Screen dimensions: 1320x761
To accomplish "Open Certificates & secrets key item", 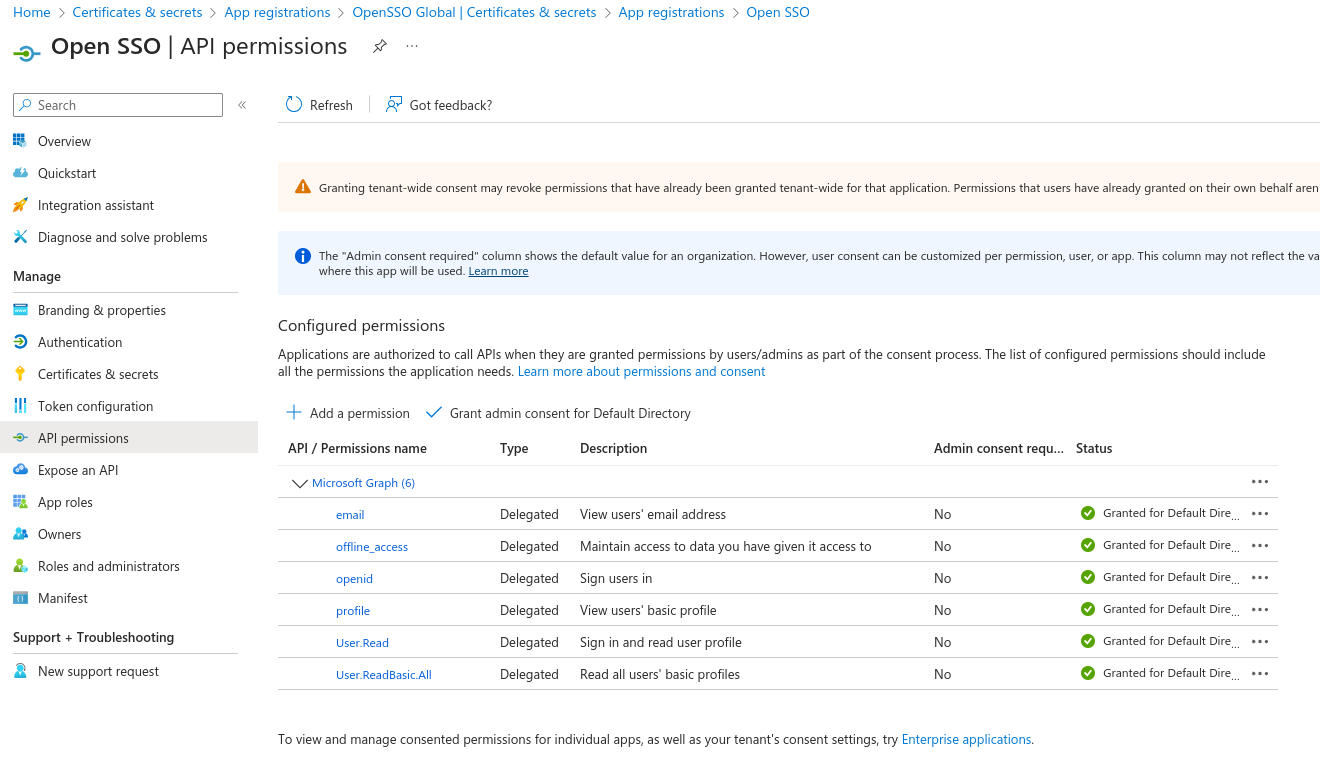I will click(x=98, y=374).
